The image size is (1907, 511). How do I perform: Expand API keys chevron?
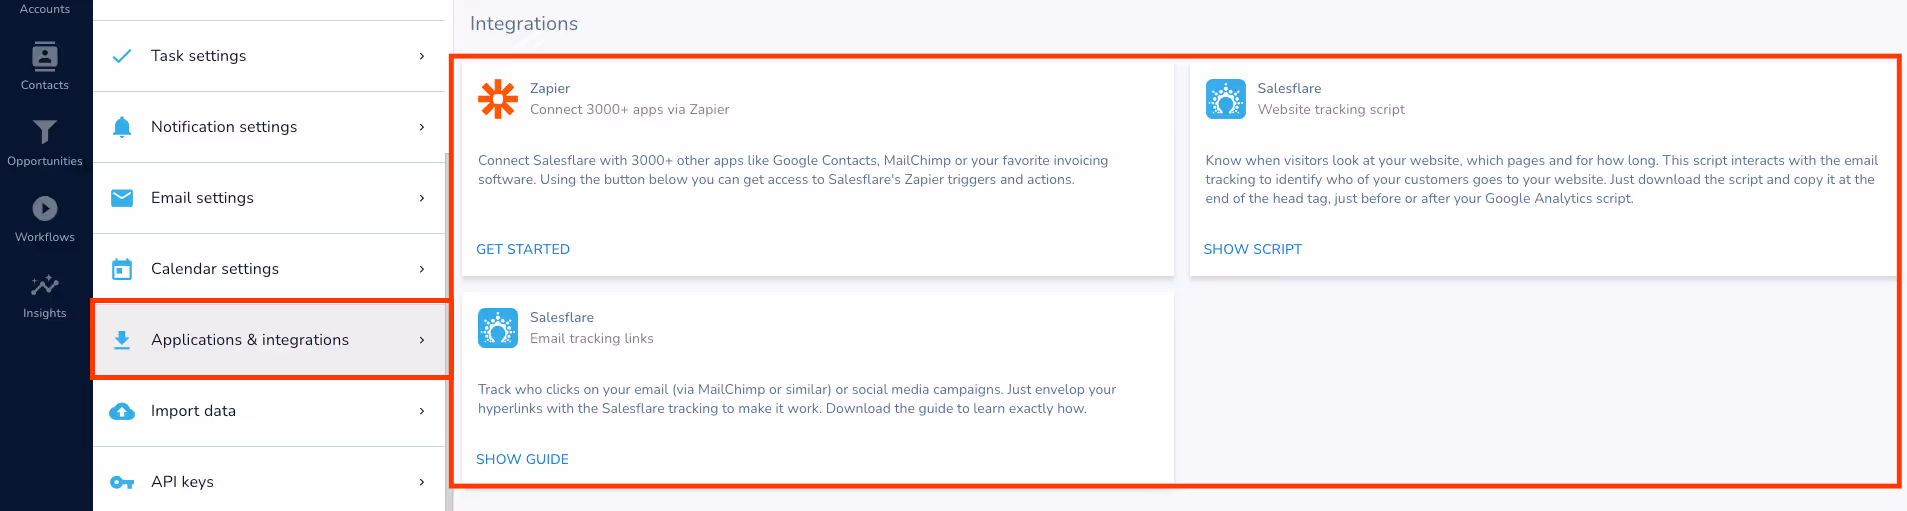click(x=422, y=482)
